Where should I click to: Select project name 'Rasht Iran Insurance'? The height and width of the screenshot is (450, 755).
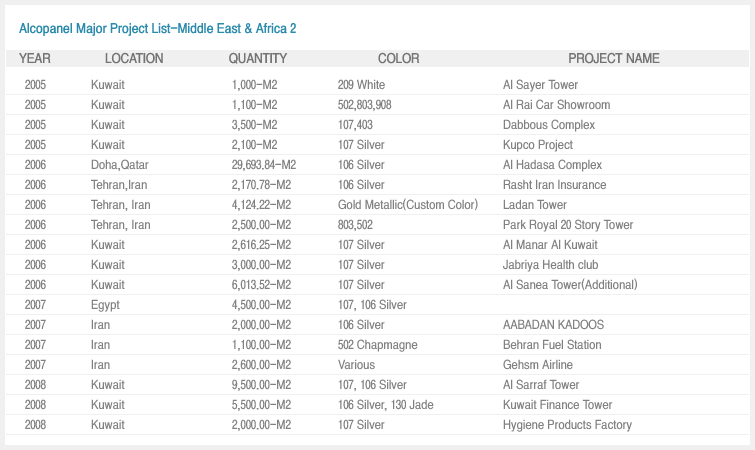click(554, 185)
